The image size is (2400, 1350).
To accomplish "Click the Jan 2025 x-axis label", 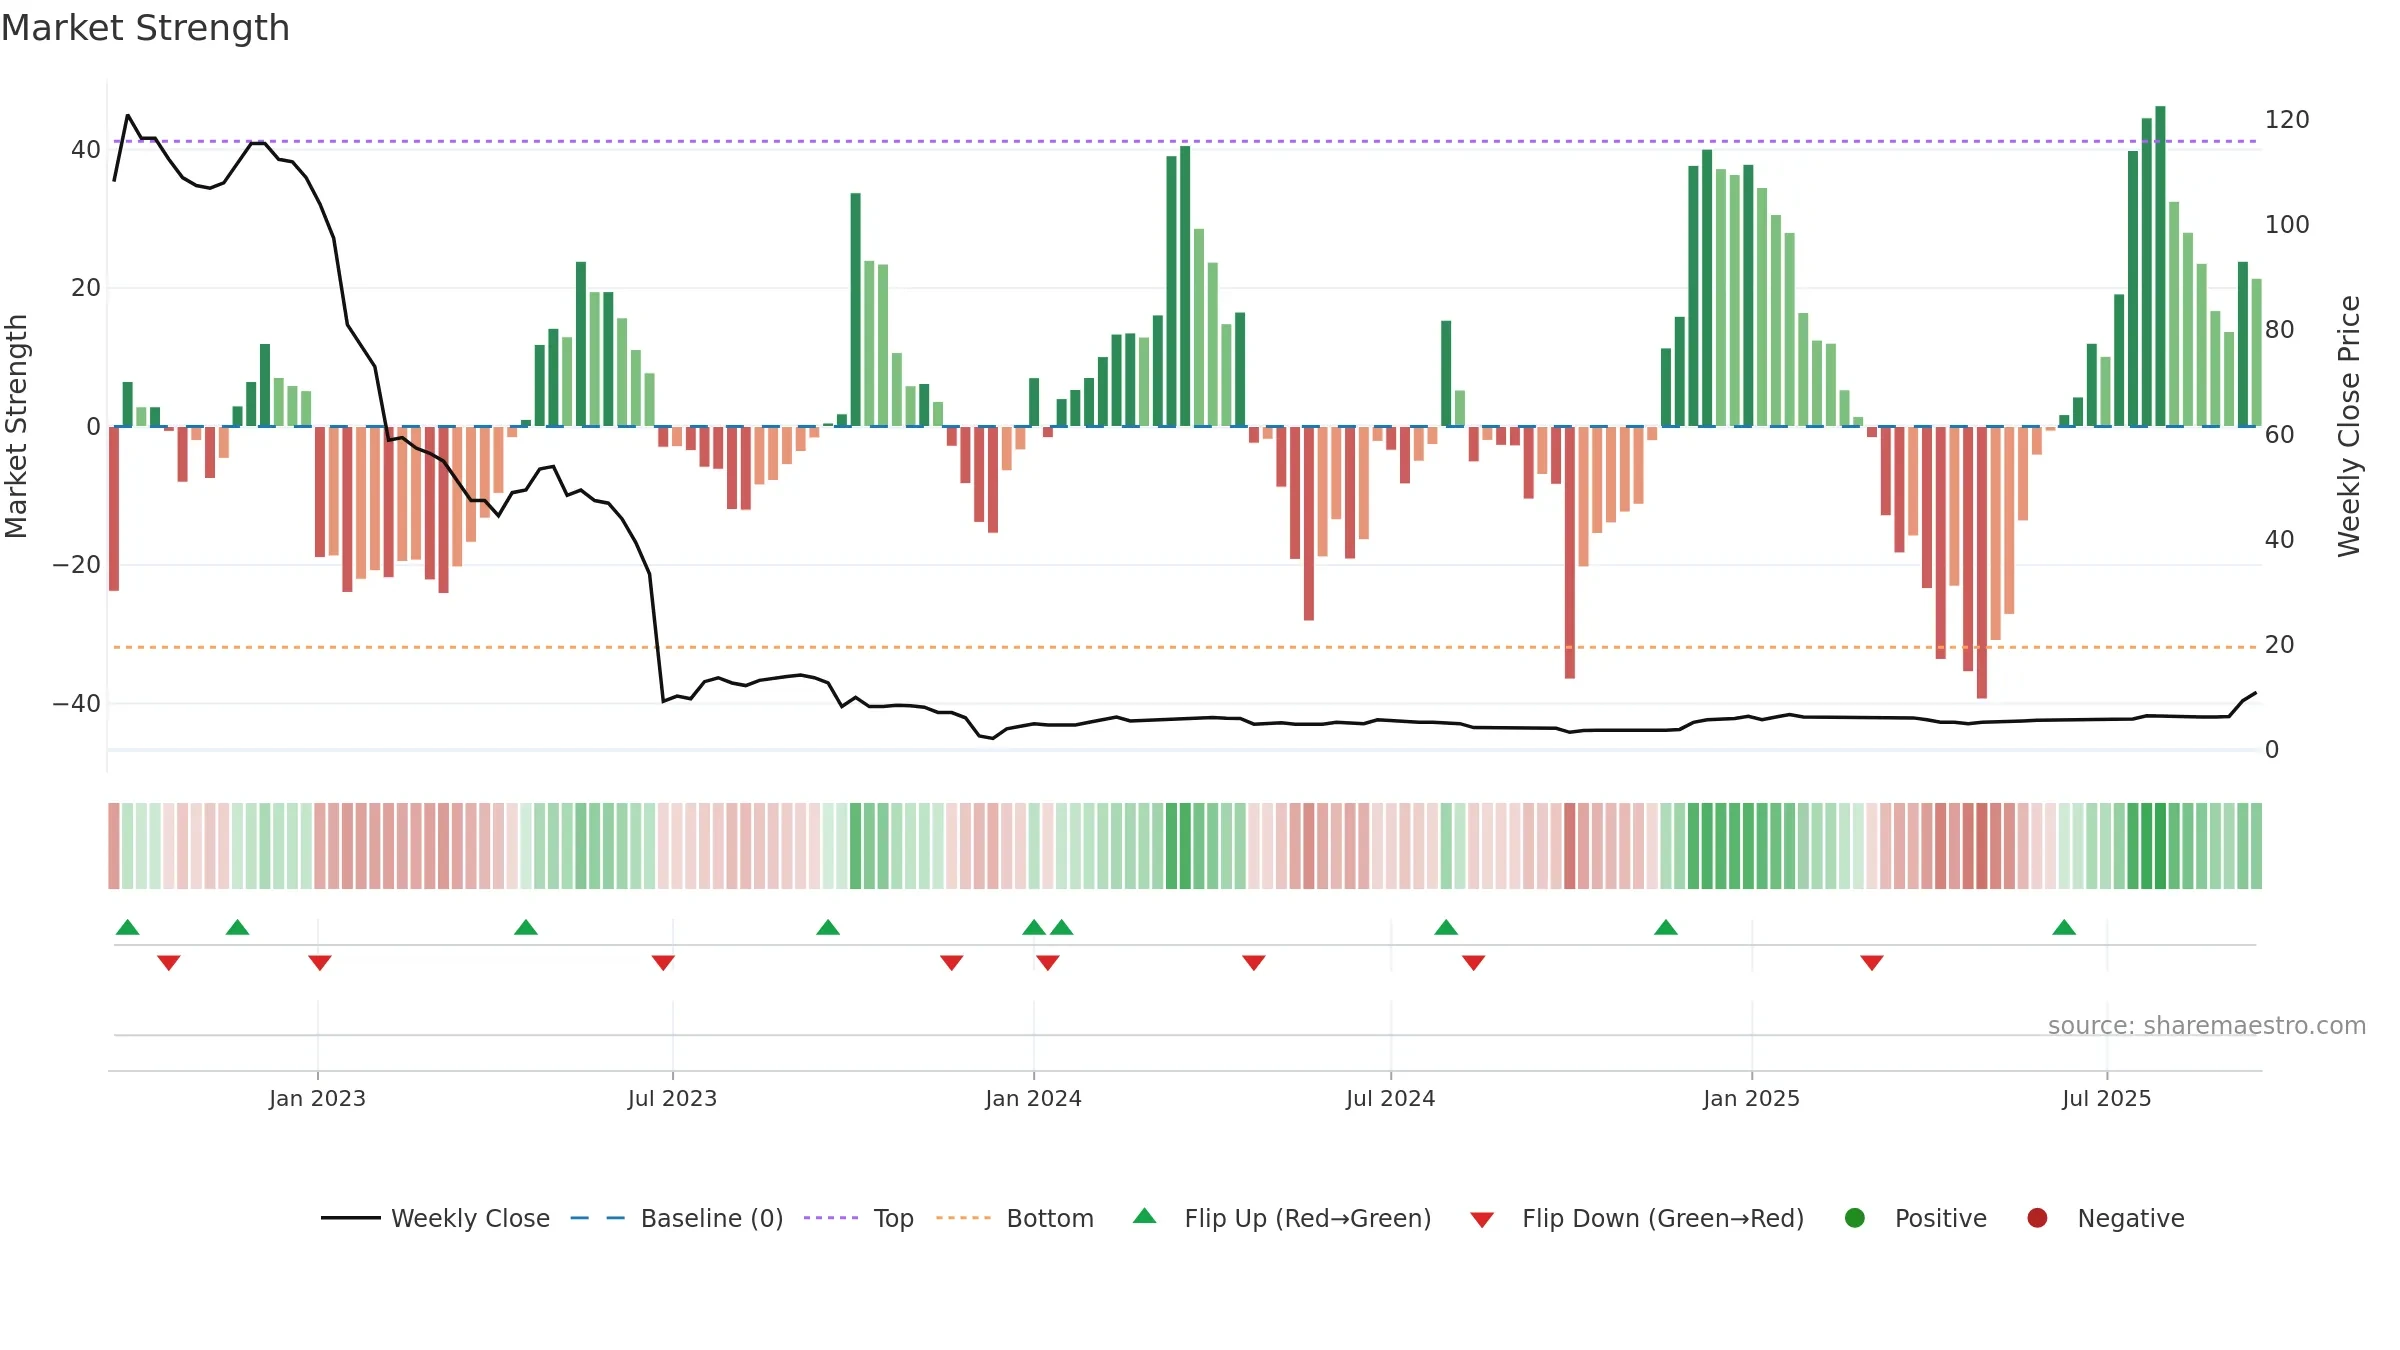I will (x=1751, y=1099).
